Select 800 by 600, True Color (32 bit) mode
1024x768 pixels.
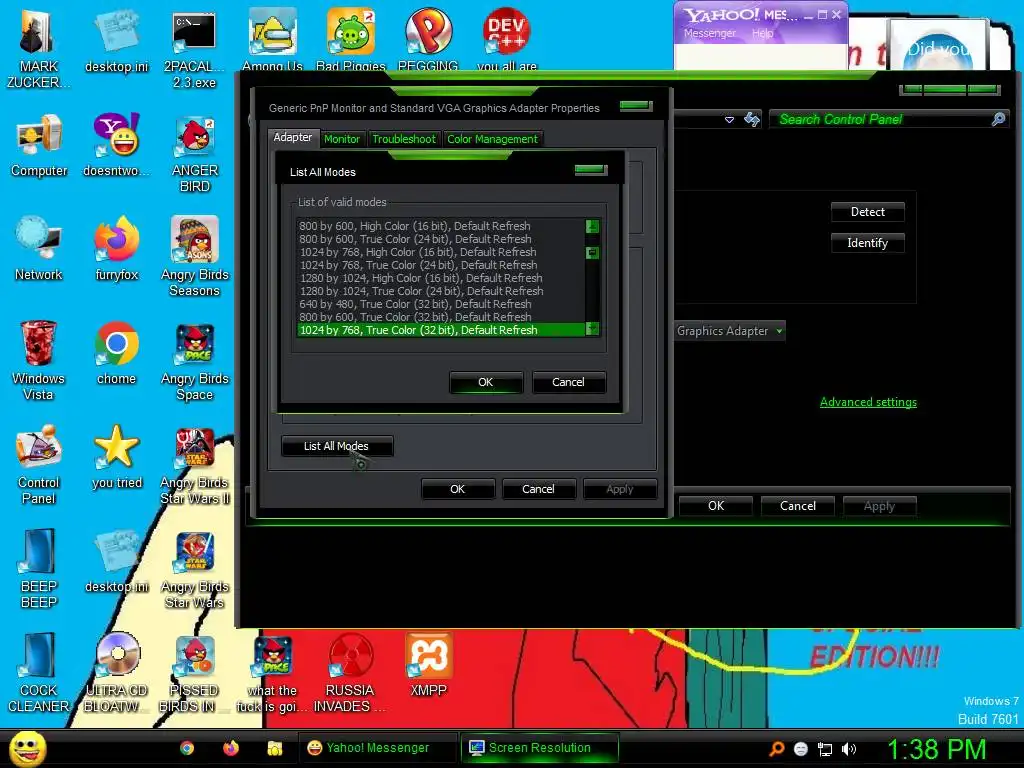point(441,317)
